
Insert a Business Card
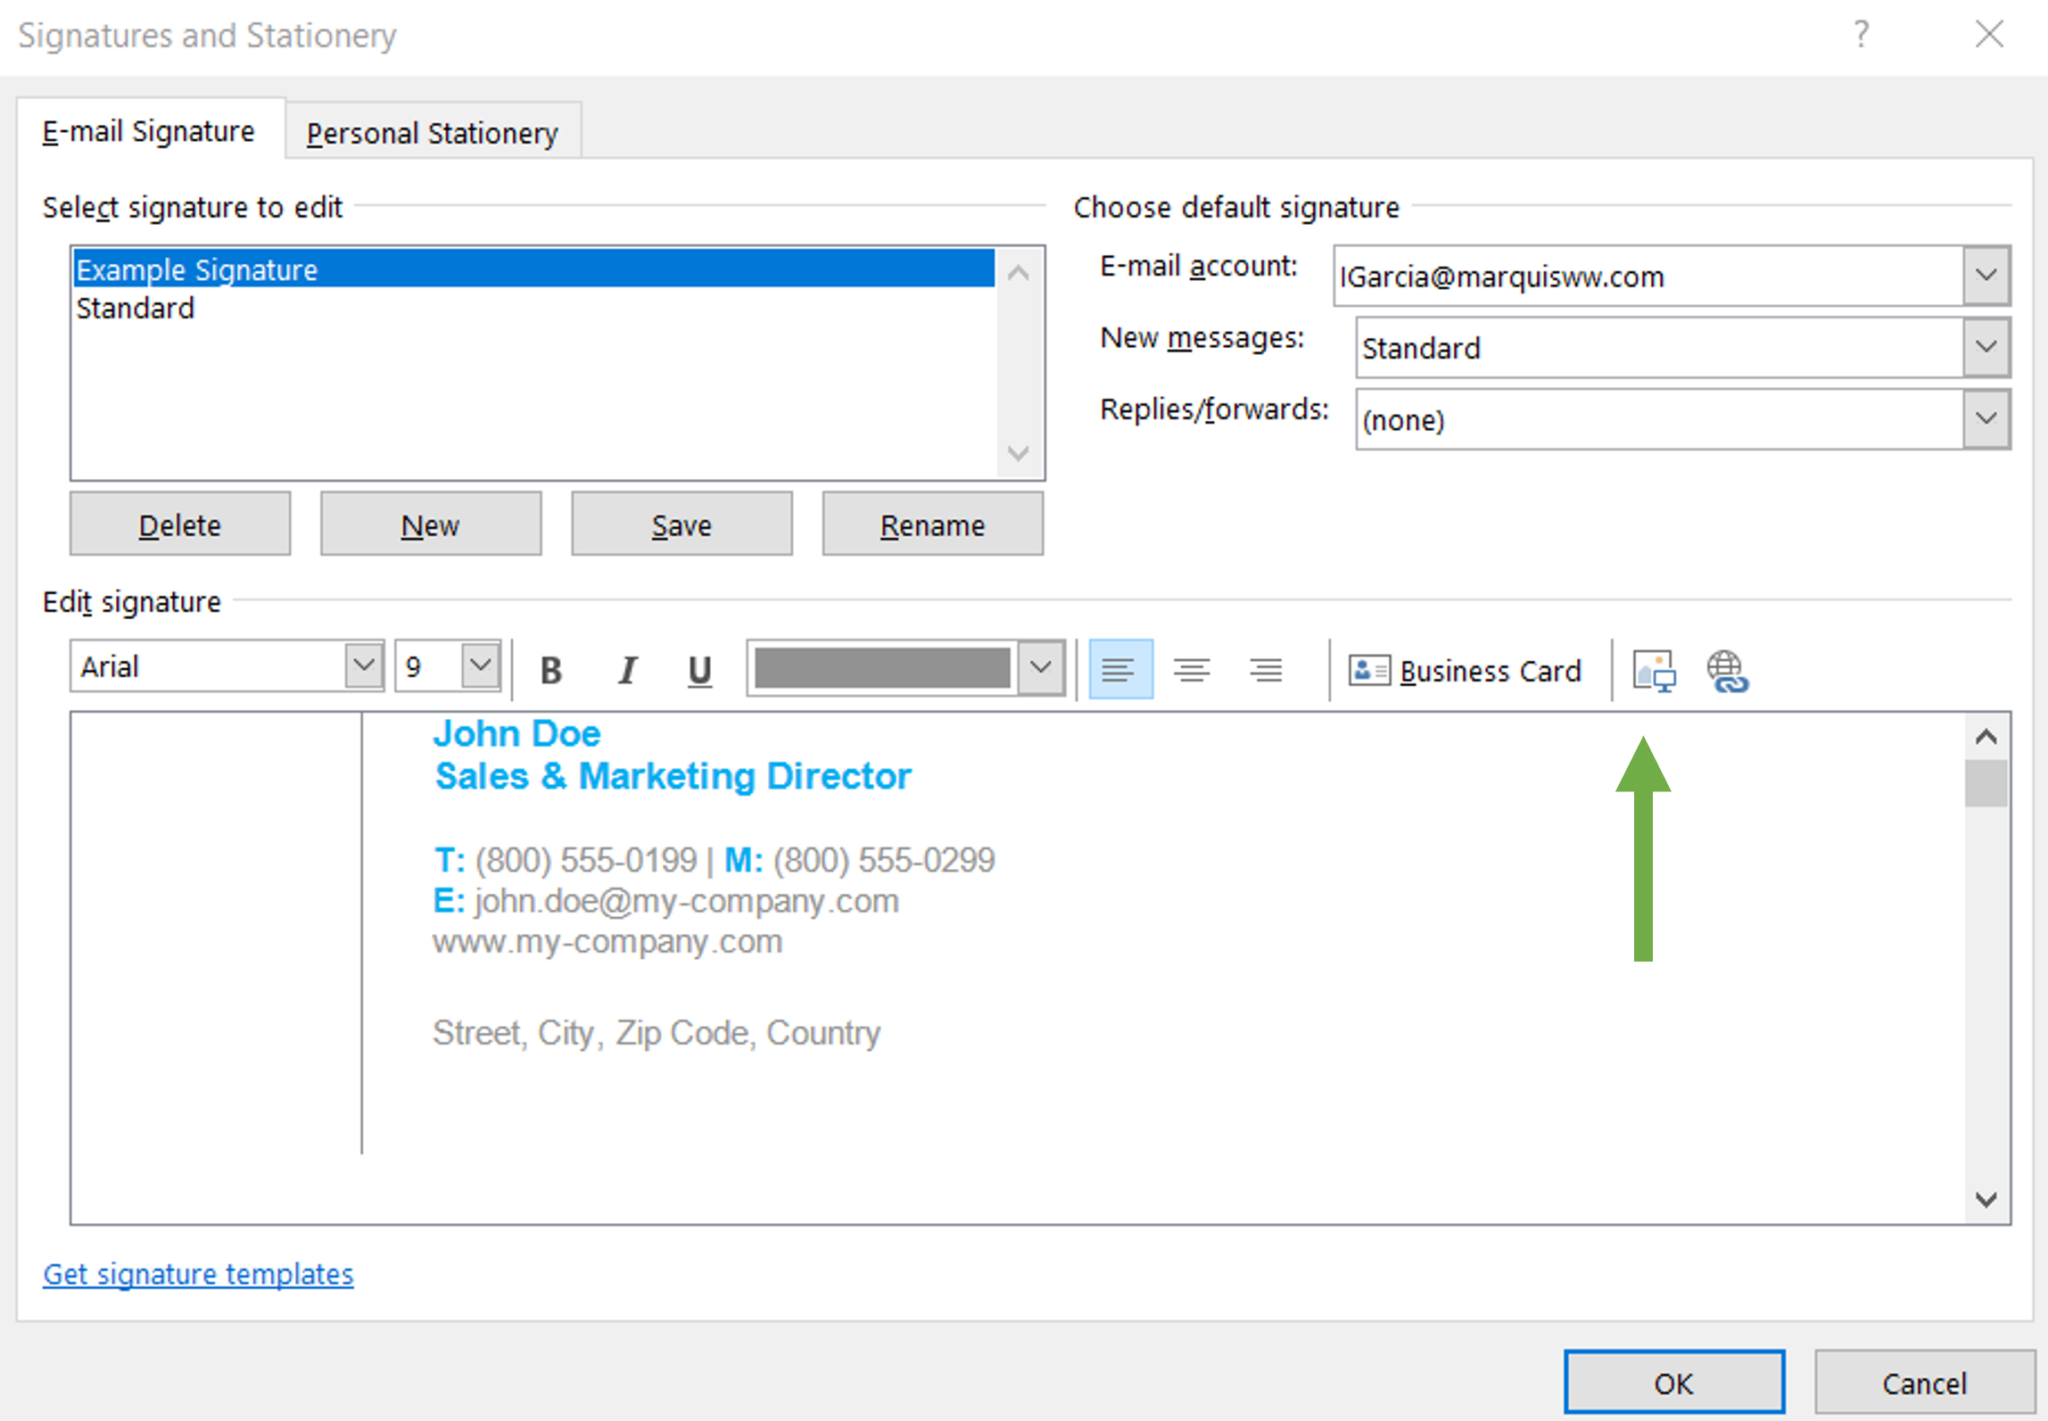[1465, 670]
